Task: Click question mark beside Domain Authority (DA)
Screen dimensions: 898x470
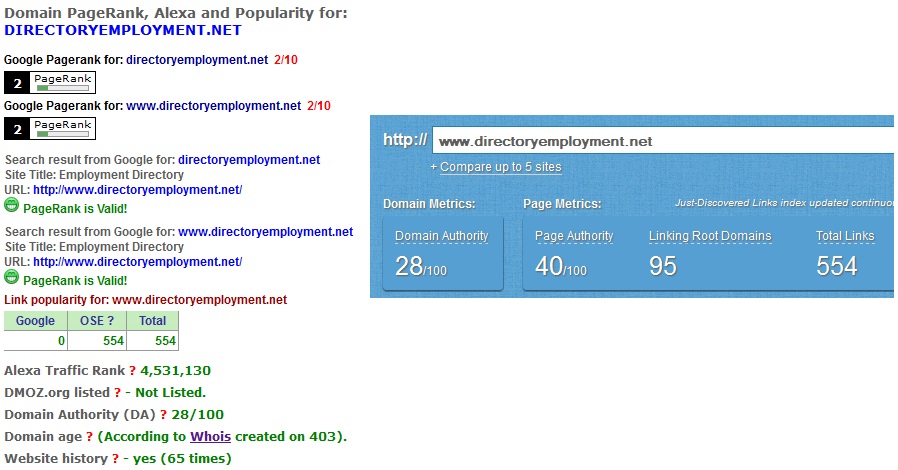Action: coord(163,414)
